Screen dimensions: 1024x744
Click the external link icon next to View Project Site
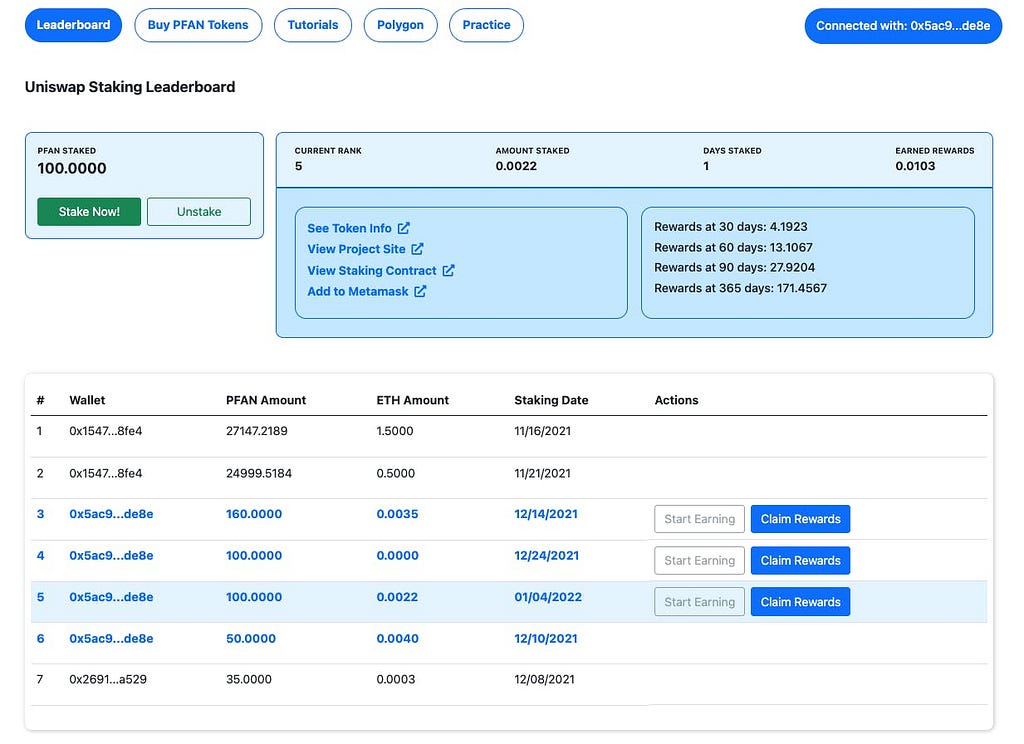point(417,249)
